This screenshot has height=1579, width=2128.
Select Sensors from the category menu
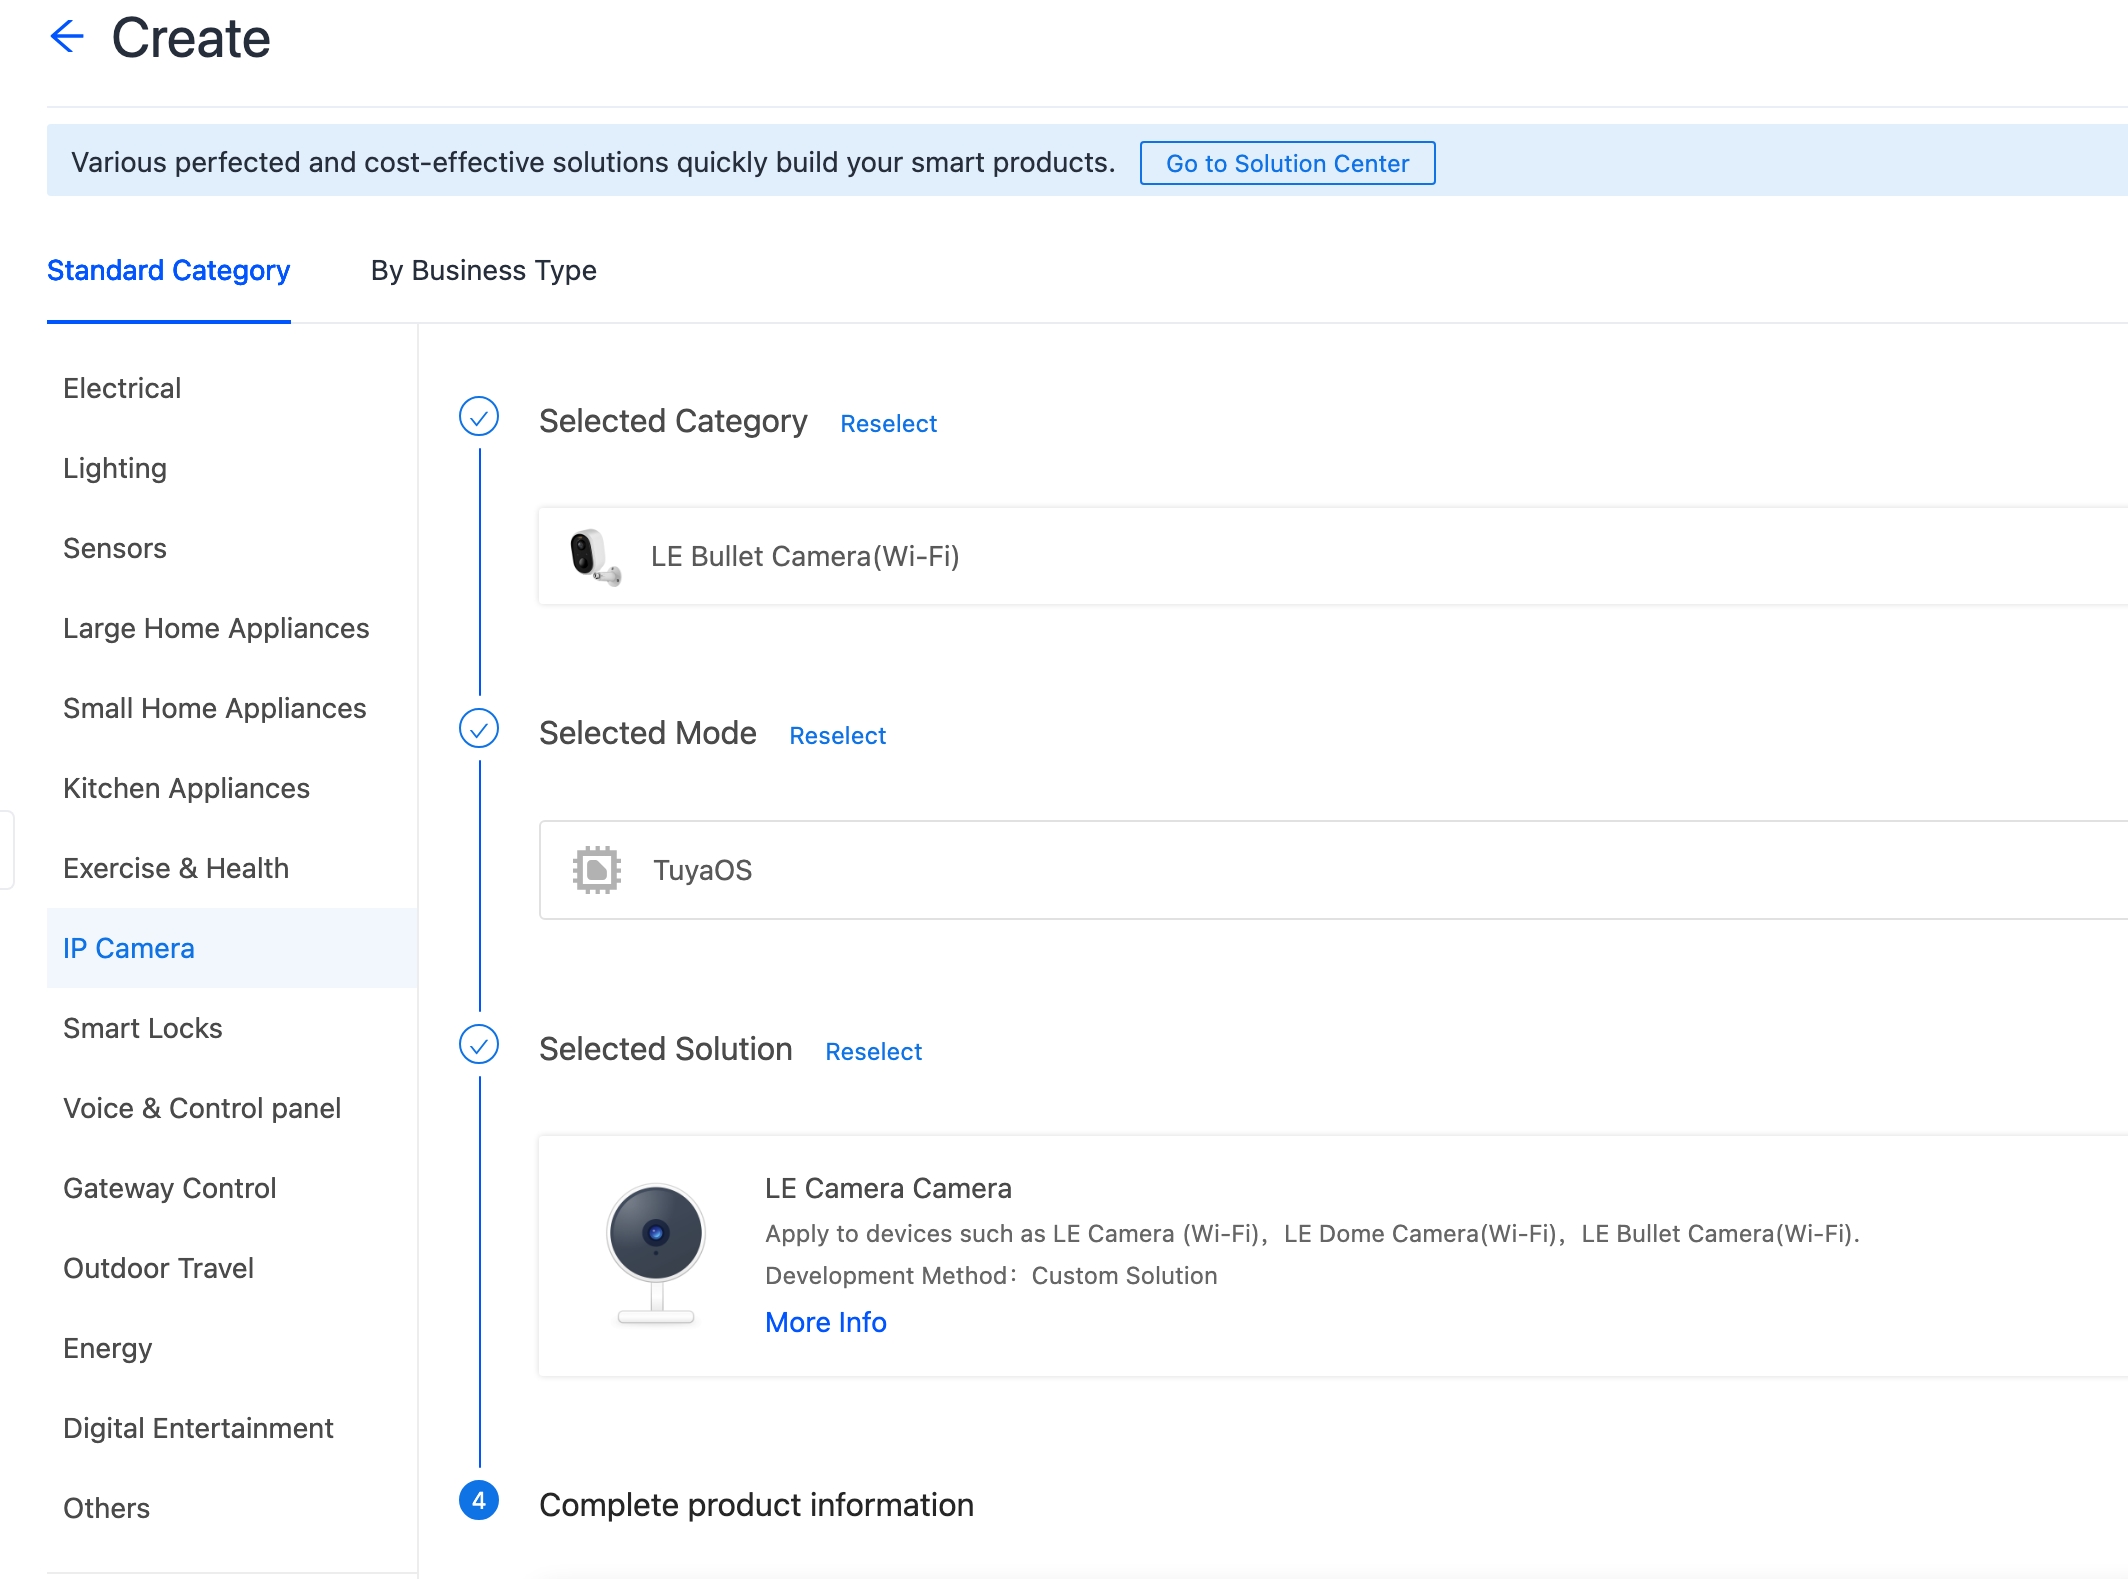(114, 547)
